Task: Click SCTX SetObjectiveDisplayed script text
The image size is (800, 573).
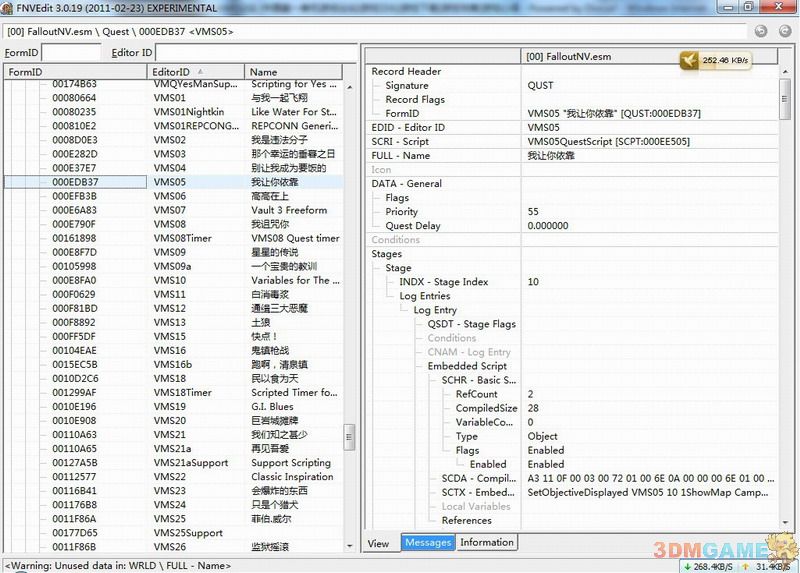Action: tap(648, 492)
